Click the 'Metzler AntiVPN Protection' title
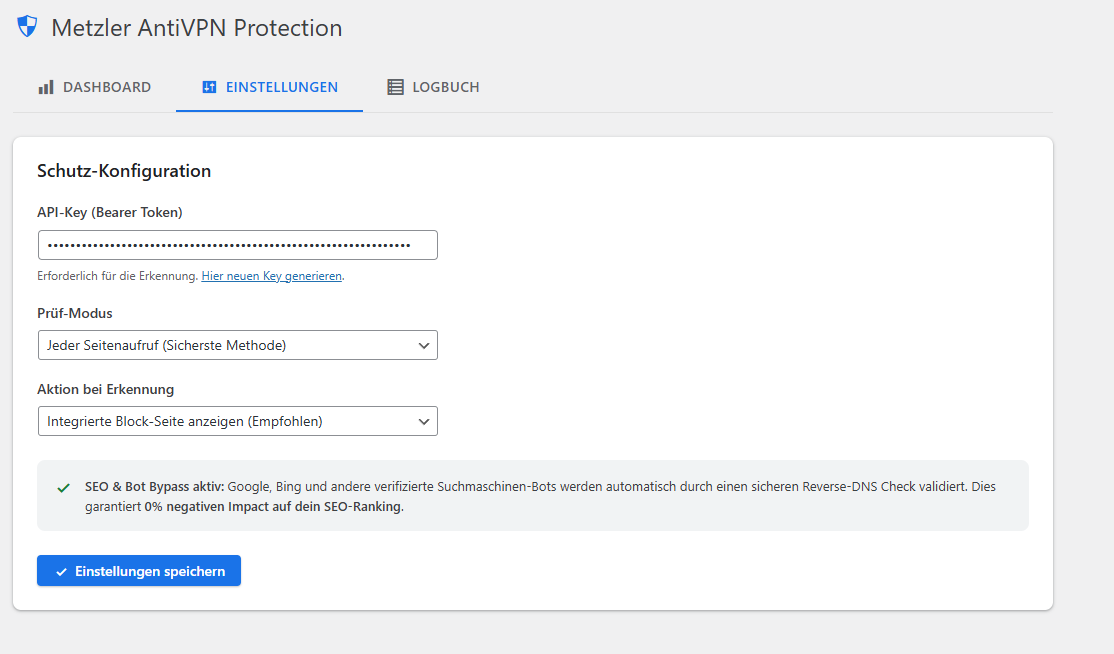Viewport: 1114px width, 654px height. pyautogui.click(x=197, y=28)
